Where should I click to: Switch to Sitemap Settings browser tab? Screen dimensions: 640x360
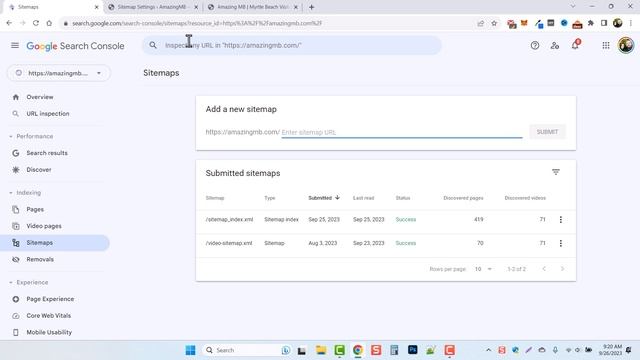(153, 7)
